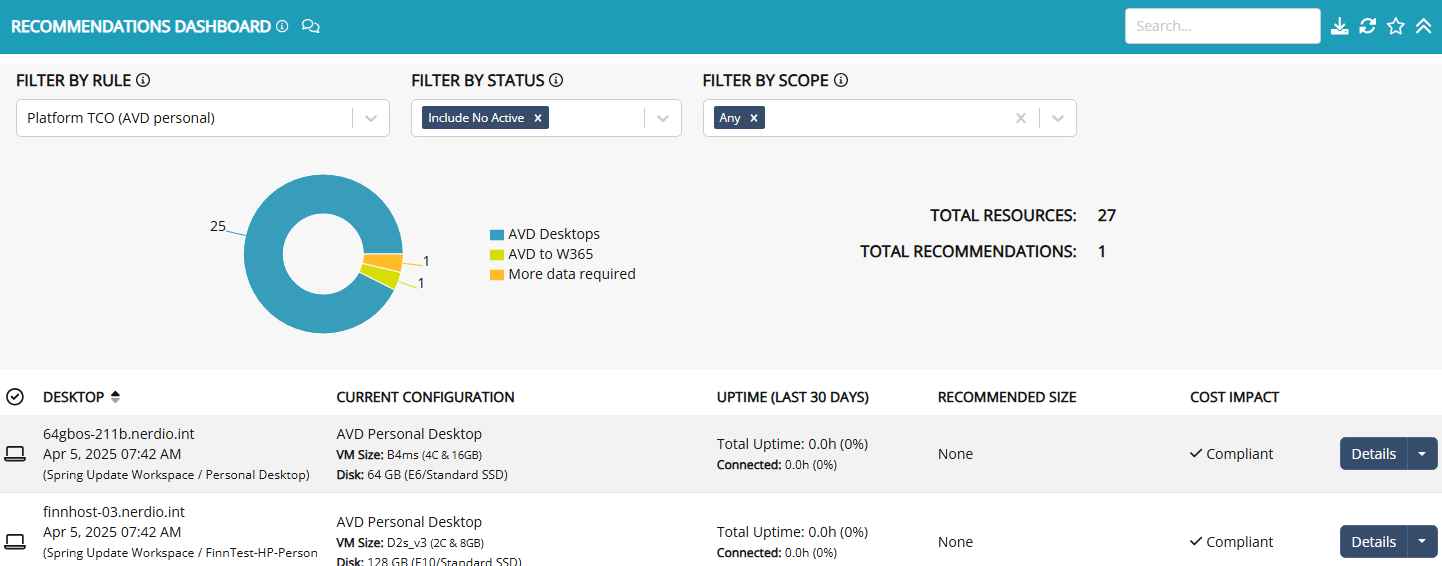Click the AVD to W365 legend color swatch
Viewport: 1442px width, 566px height.
point(496,255)
